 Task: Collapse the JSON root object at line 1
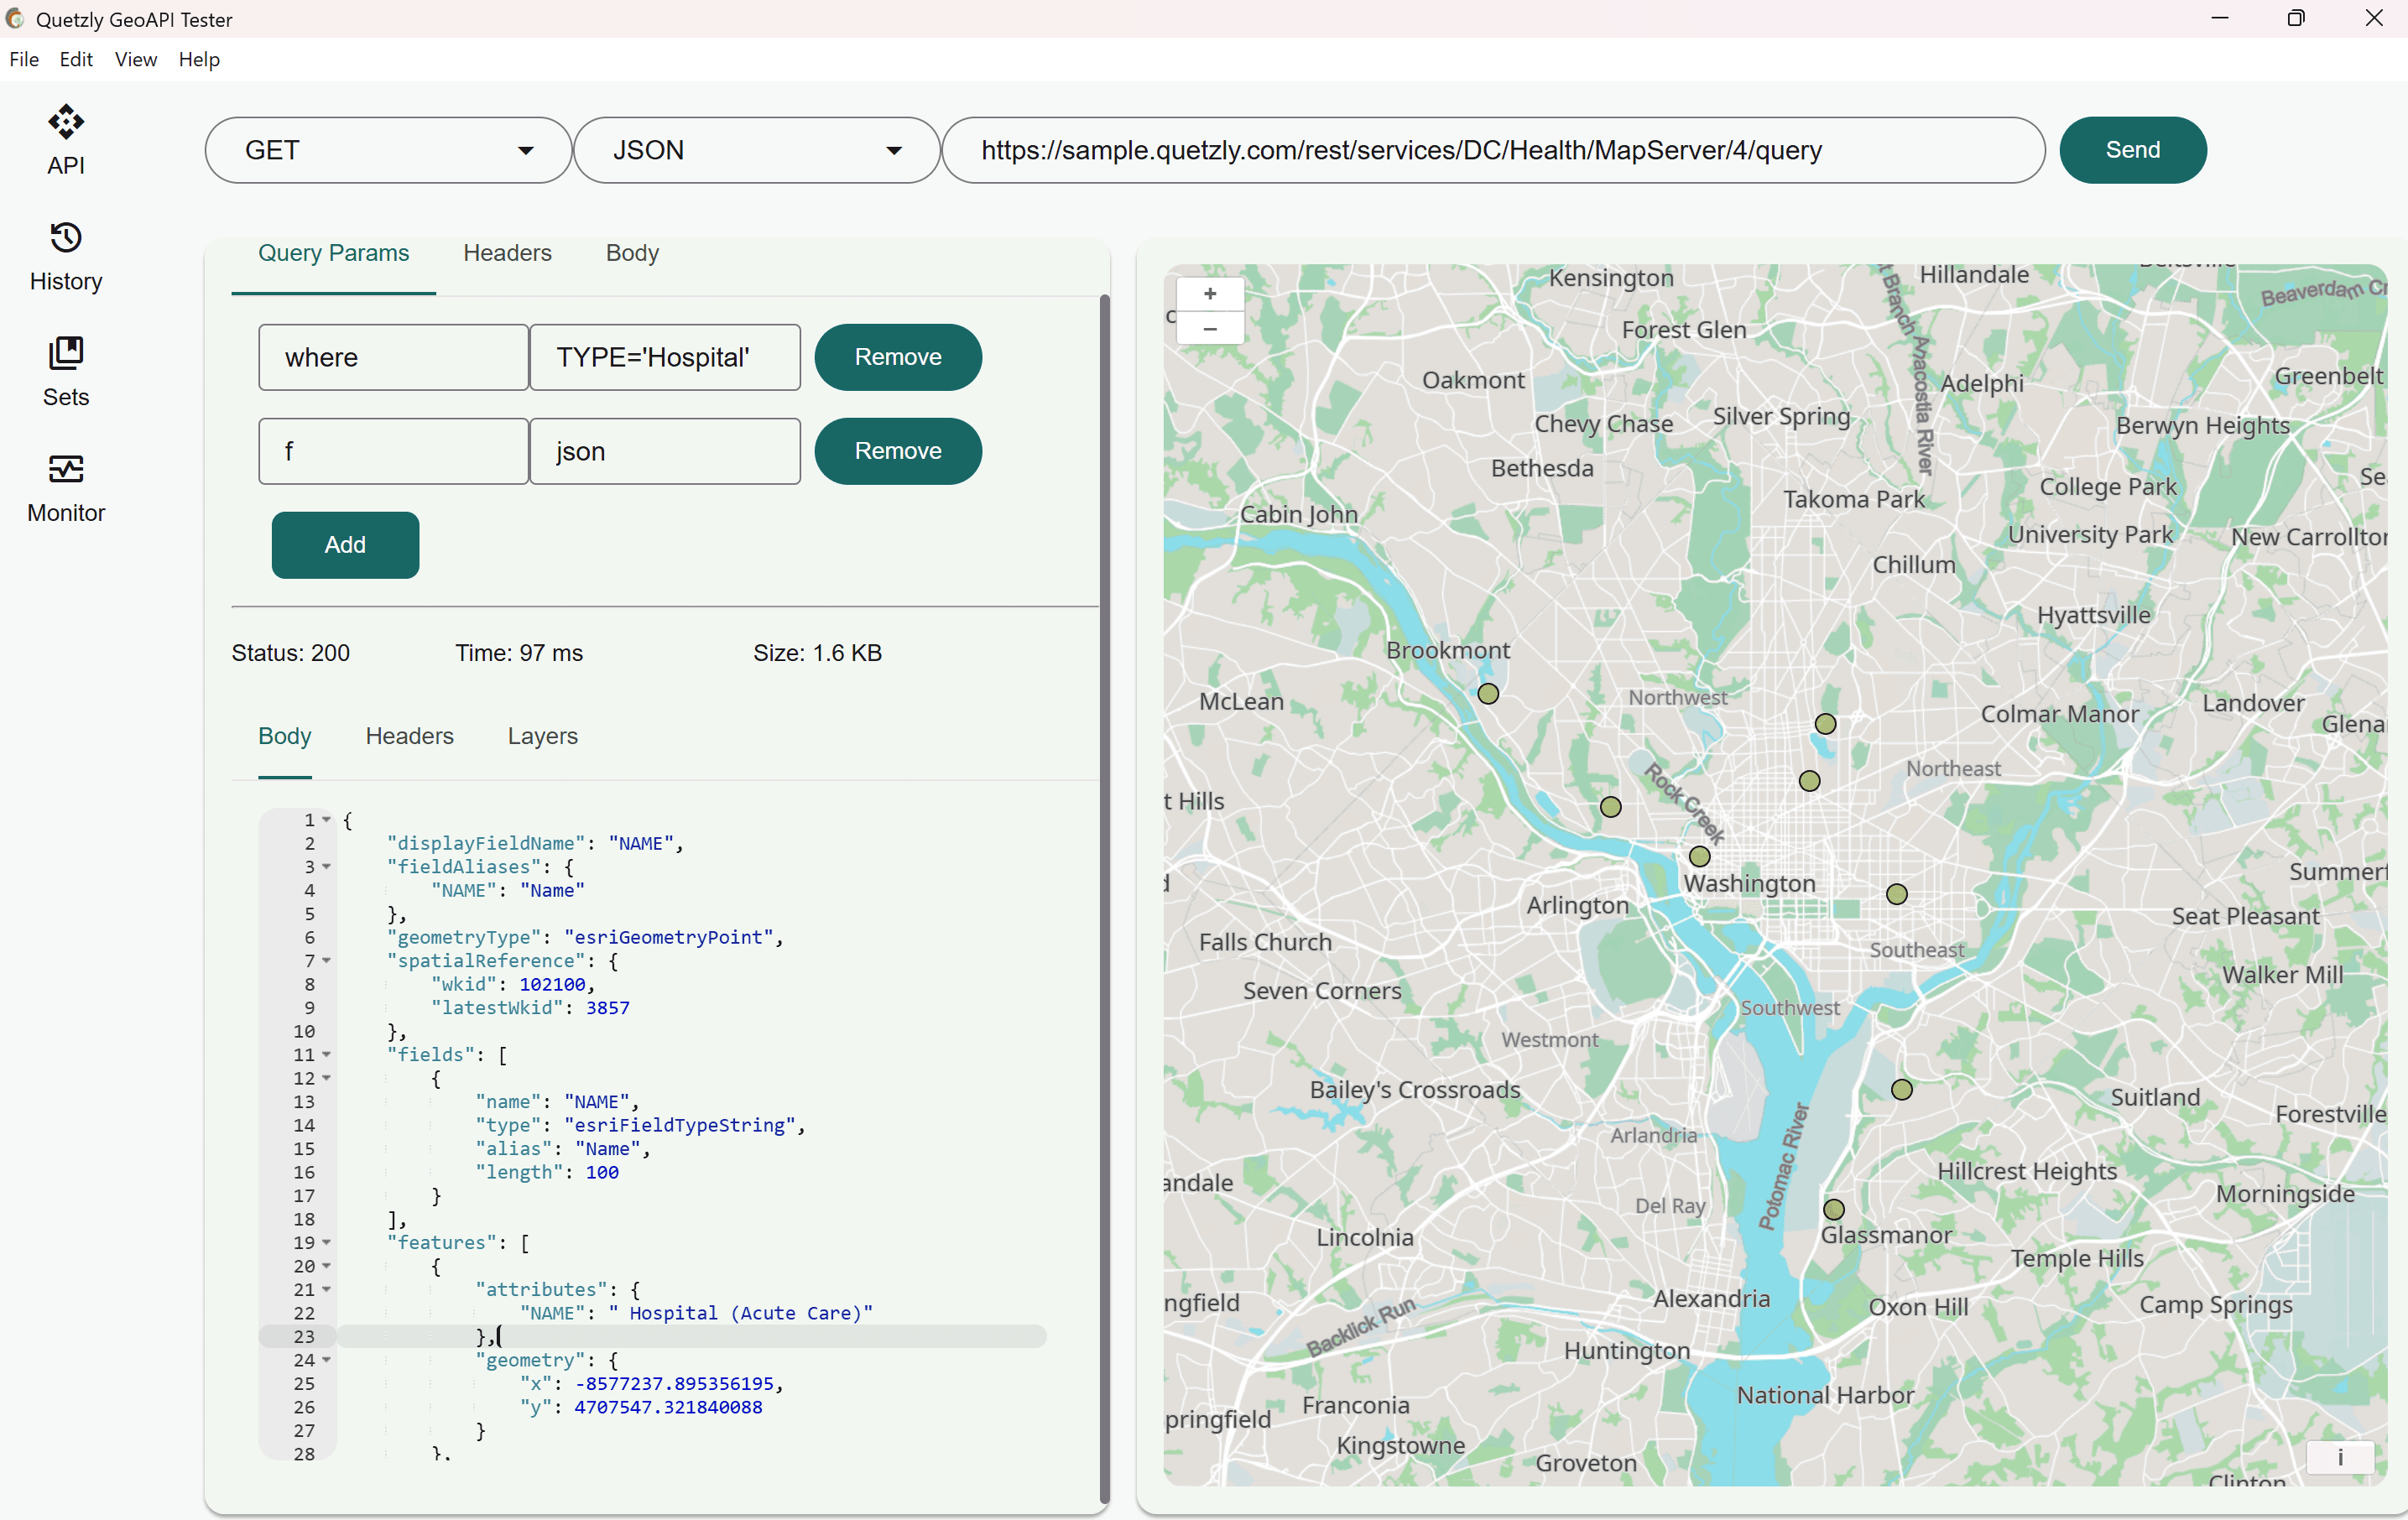click(x=326, y=820)
